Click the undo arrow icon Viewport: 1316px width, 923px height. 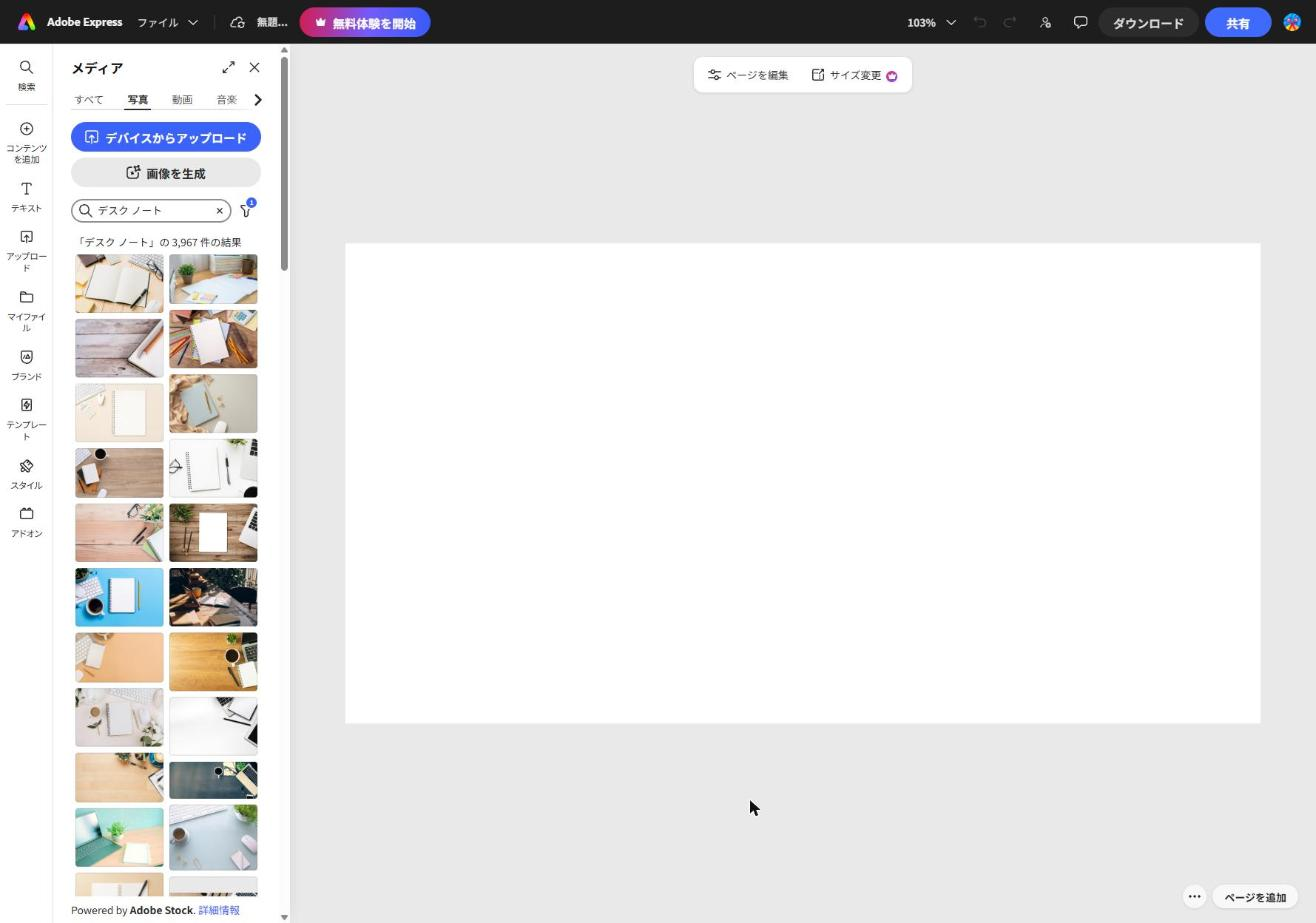[x=980, y=22]
